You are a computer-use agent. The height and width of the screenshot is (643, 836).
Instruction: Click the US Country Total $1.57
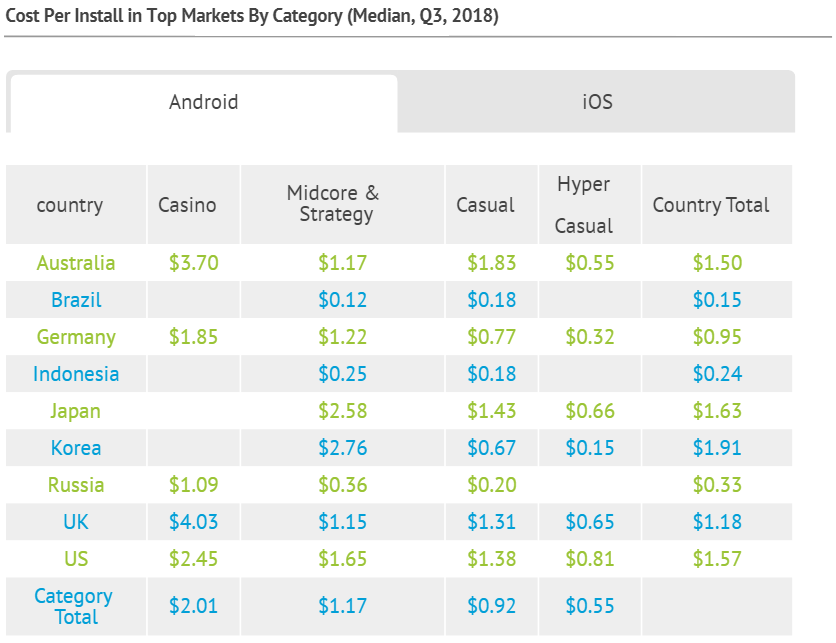pyautogui.click(x=717, y=559)
